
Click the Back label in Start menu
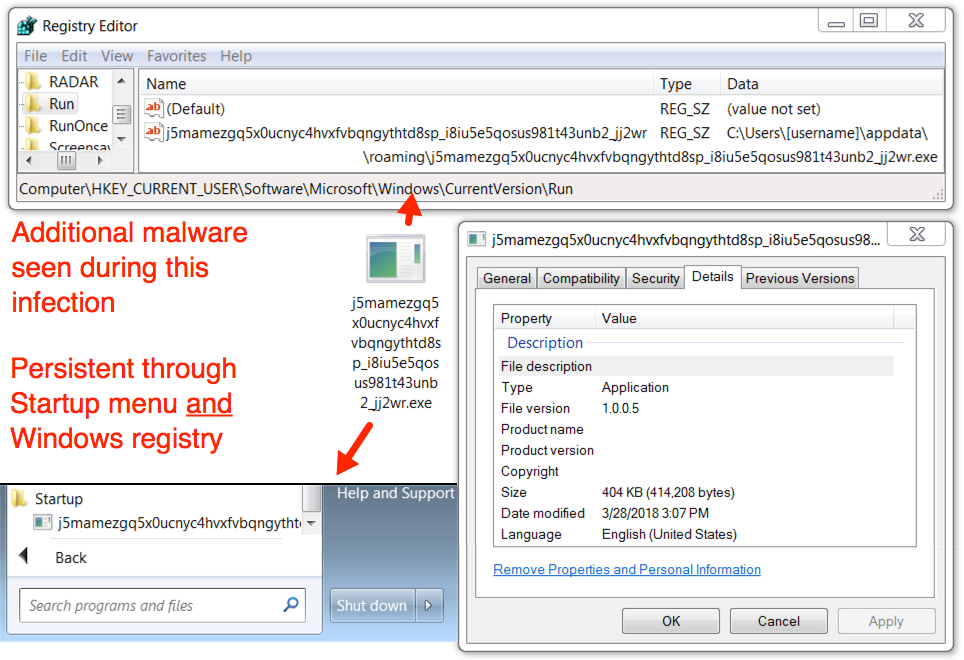point(71,557)
